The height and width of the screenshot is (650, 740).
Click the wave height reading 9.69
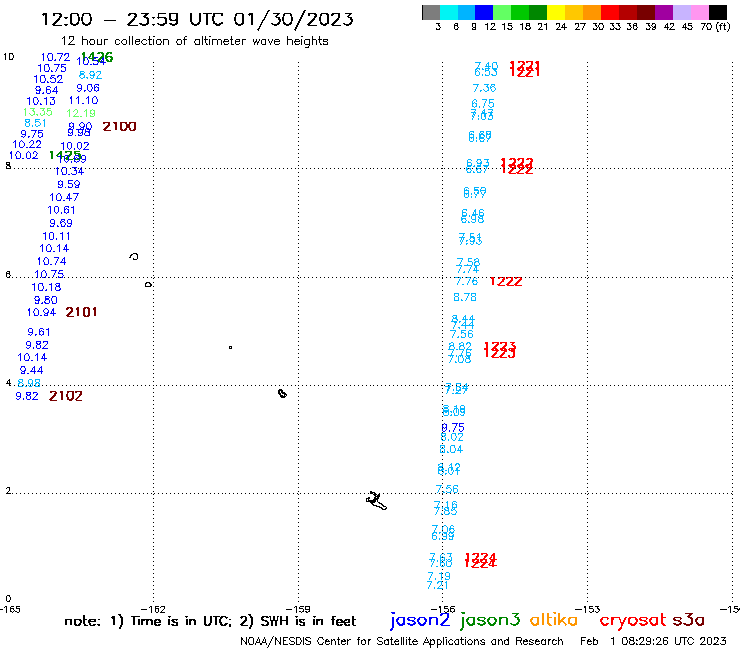[x=61, y=223]
